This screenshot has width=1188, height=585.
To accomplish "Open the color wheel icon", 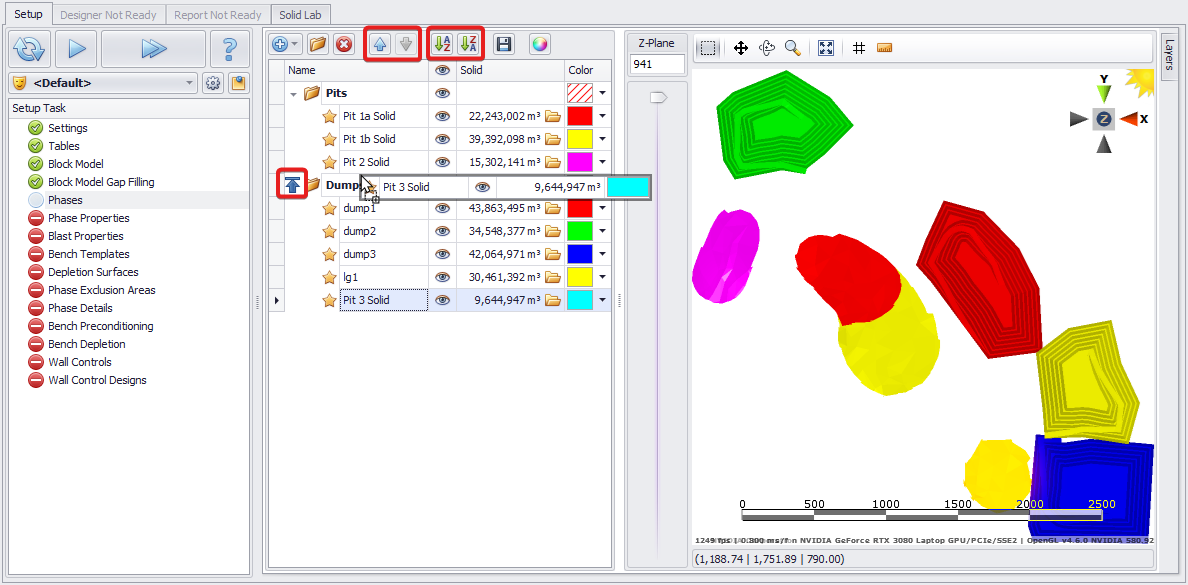I will pyautogui.click(x=539, y=44).
